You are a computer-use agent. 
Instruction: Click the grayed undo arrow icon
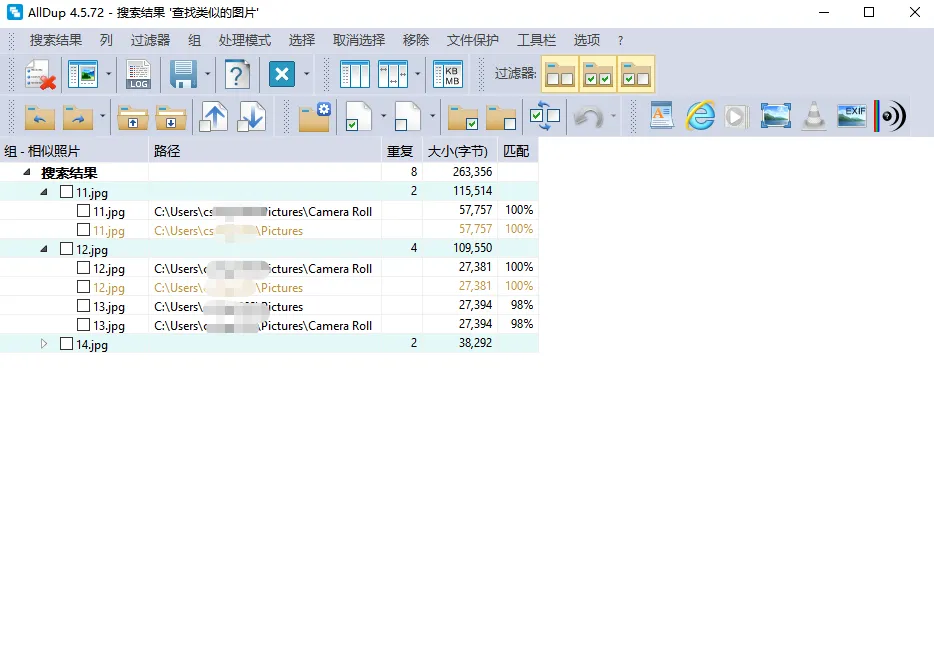click(x=589, y=117)
